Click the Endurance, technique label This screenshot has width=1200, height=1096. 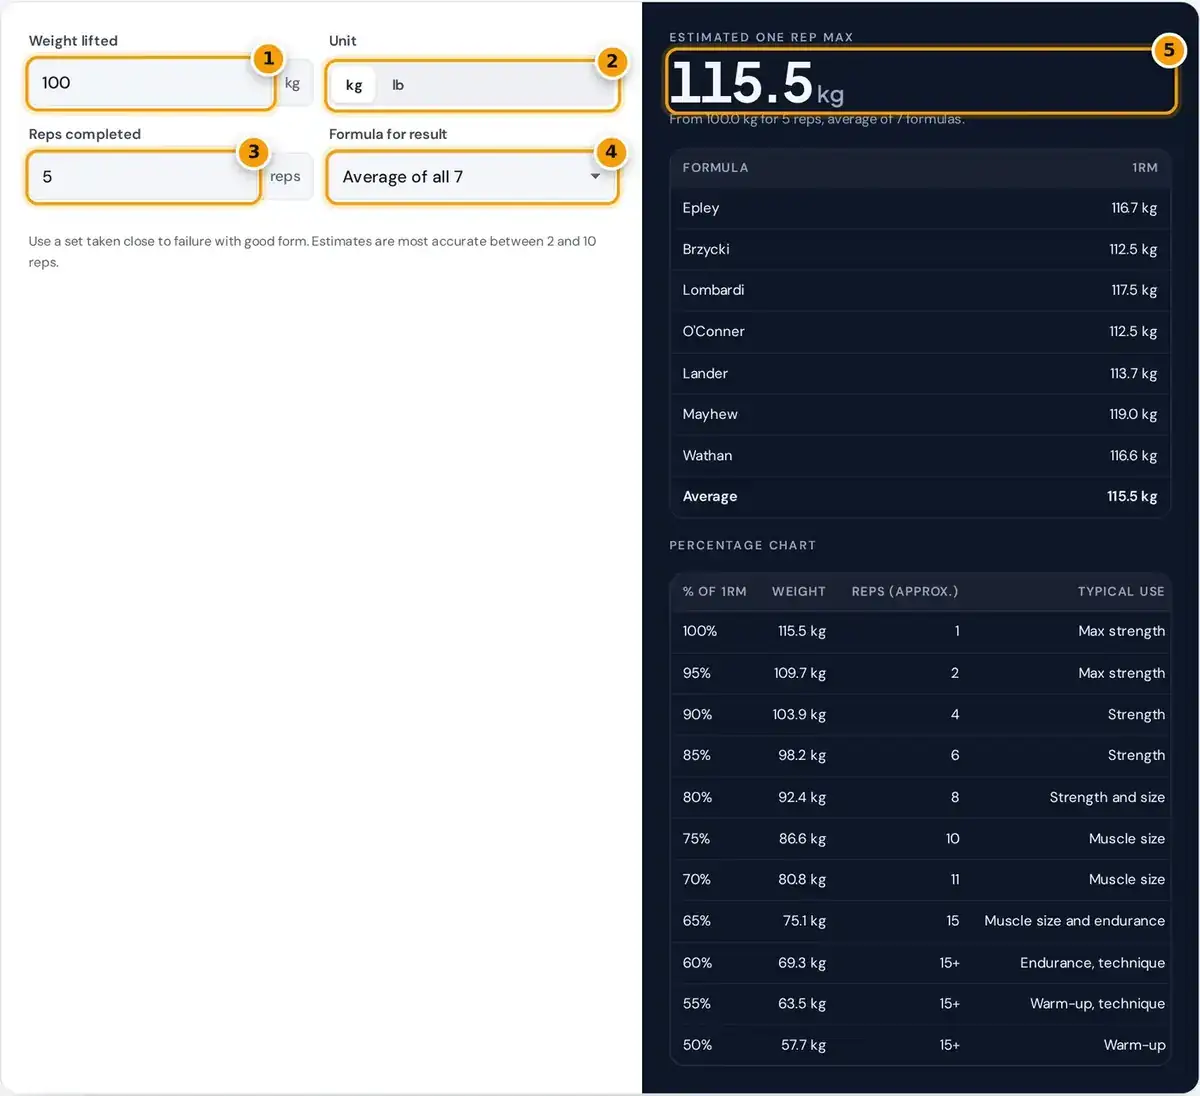(x=1093, y=962)
